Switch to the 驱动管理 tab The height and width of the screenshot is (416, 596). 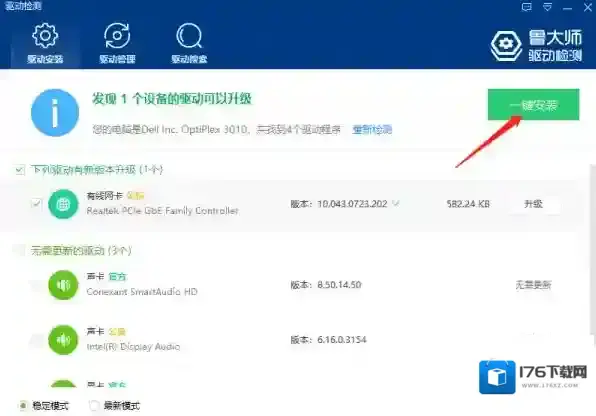(x=117, y=43)
